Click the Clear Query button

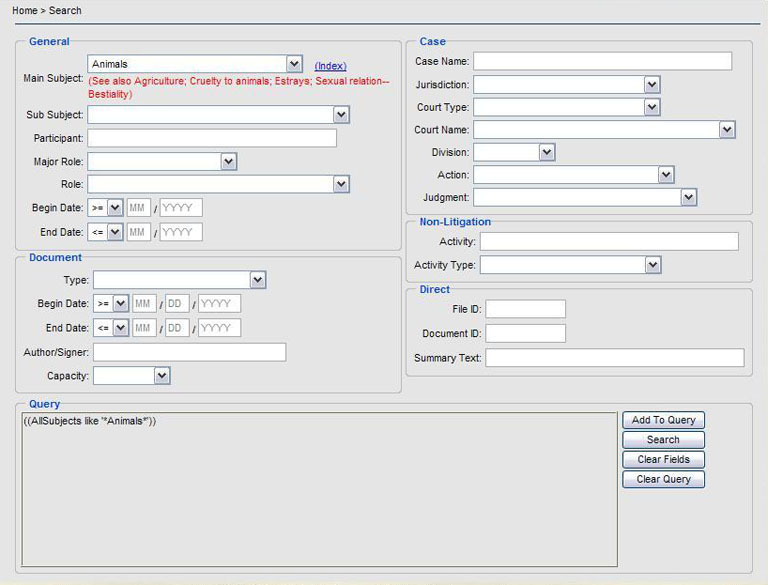[x=664, y=479]
